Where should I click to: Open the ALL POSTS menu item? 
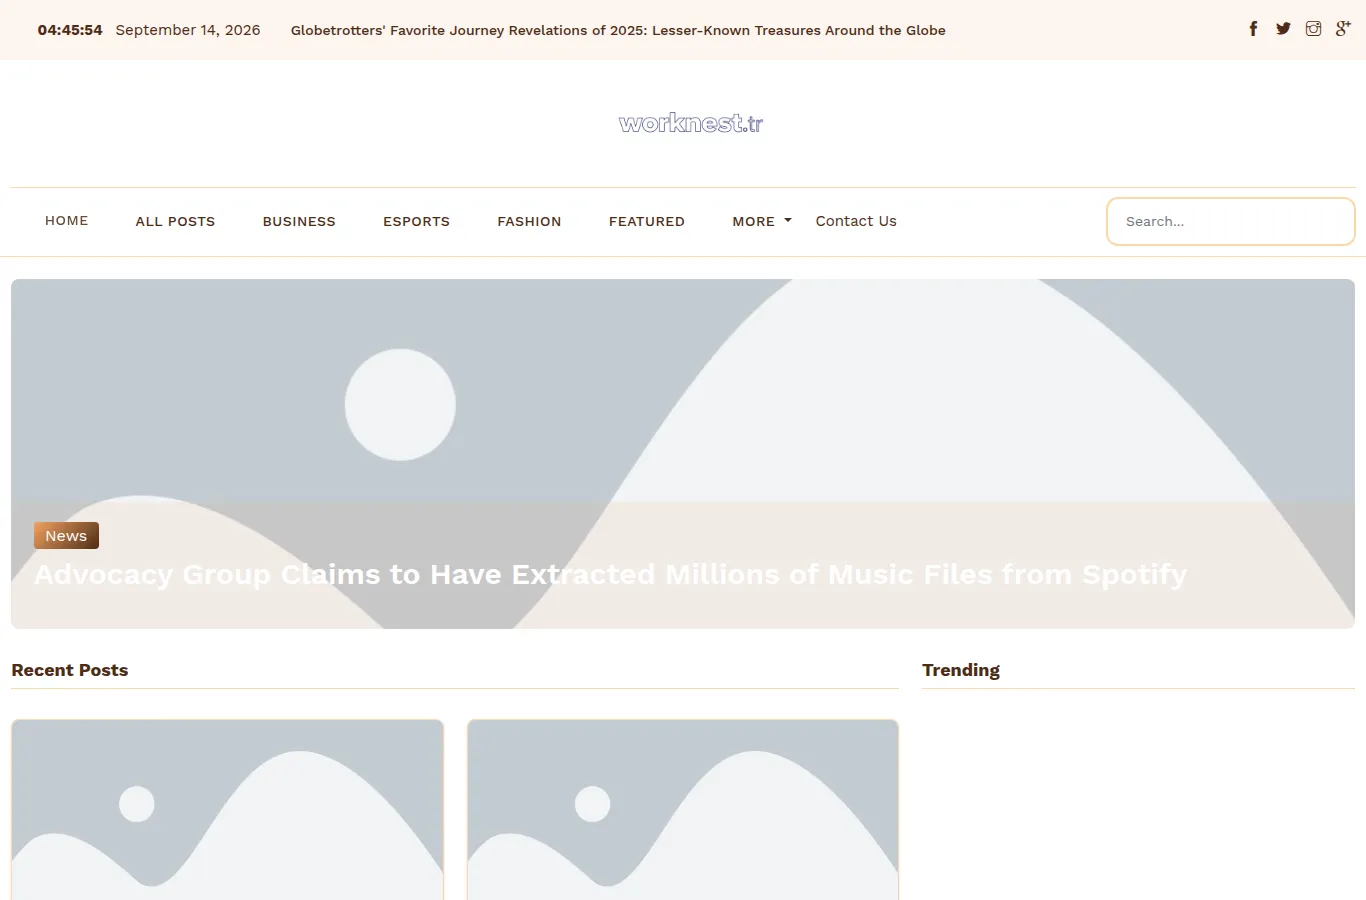175,221
